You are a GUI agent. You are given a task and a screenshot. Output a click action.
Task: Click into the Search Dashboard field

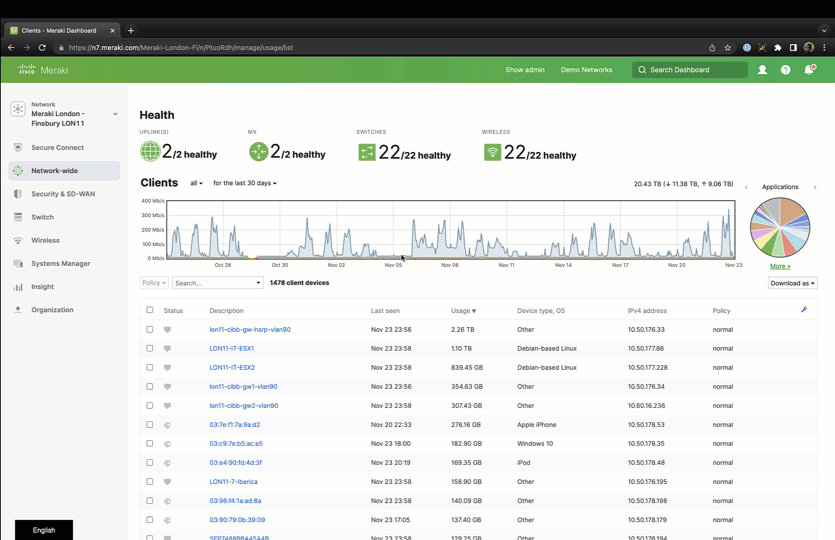pyautogui.click(x=690, y=70)
